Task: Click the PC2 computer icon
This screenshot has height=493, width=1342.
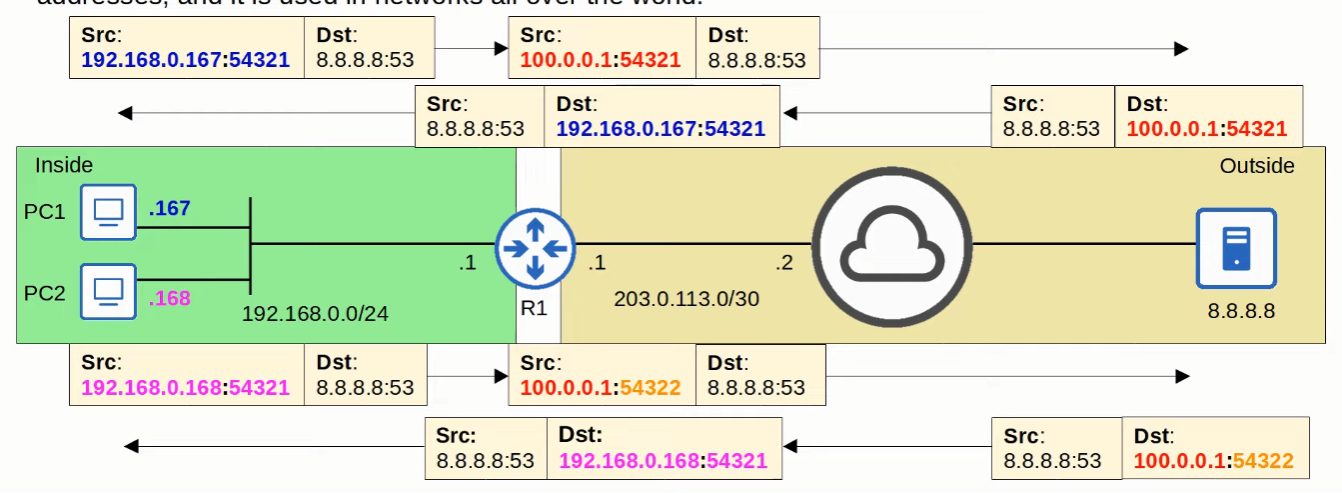Action: [x=108, y=292]
